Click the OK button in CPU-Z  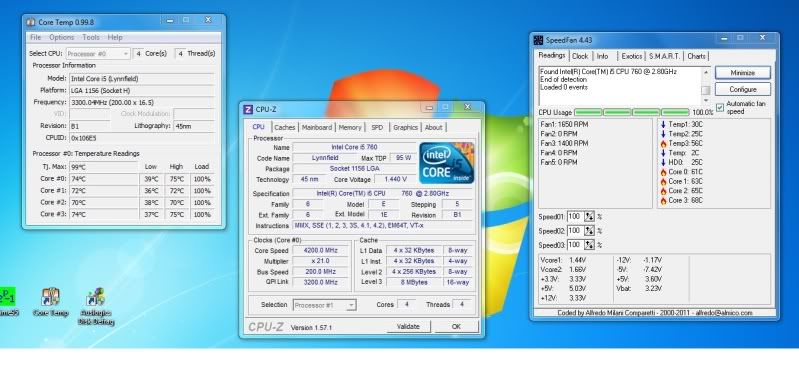456,327
